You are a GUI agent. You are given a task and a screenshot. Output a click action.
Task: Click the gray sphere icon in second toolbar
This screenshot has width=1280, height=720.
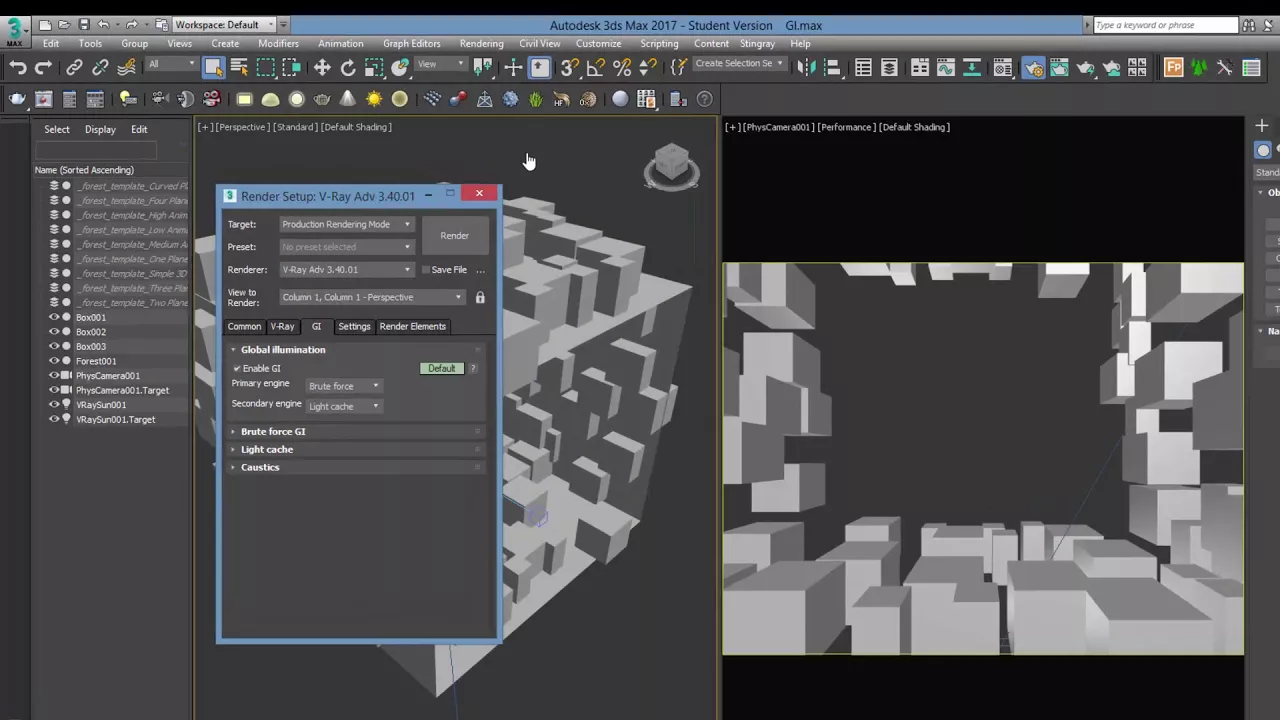click(620, 99)
